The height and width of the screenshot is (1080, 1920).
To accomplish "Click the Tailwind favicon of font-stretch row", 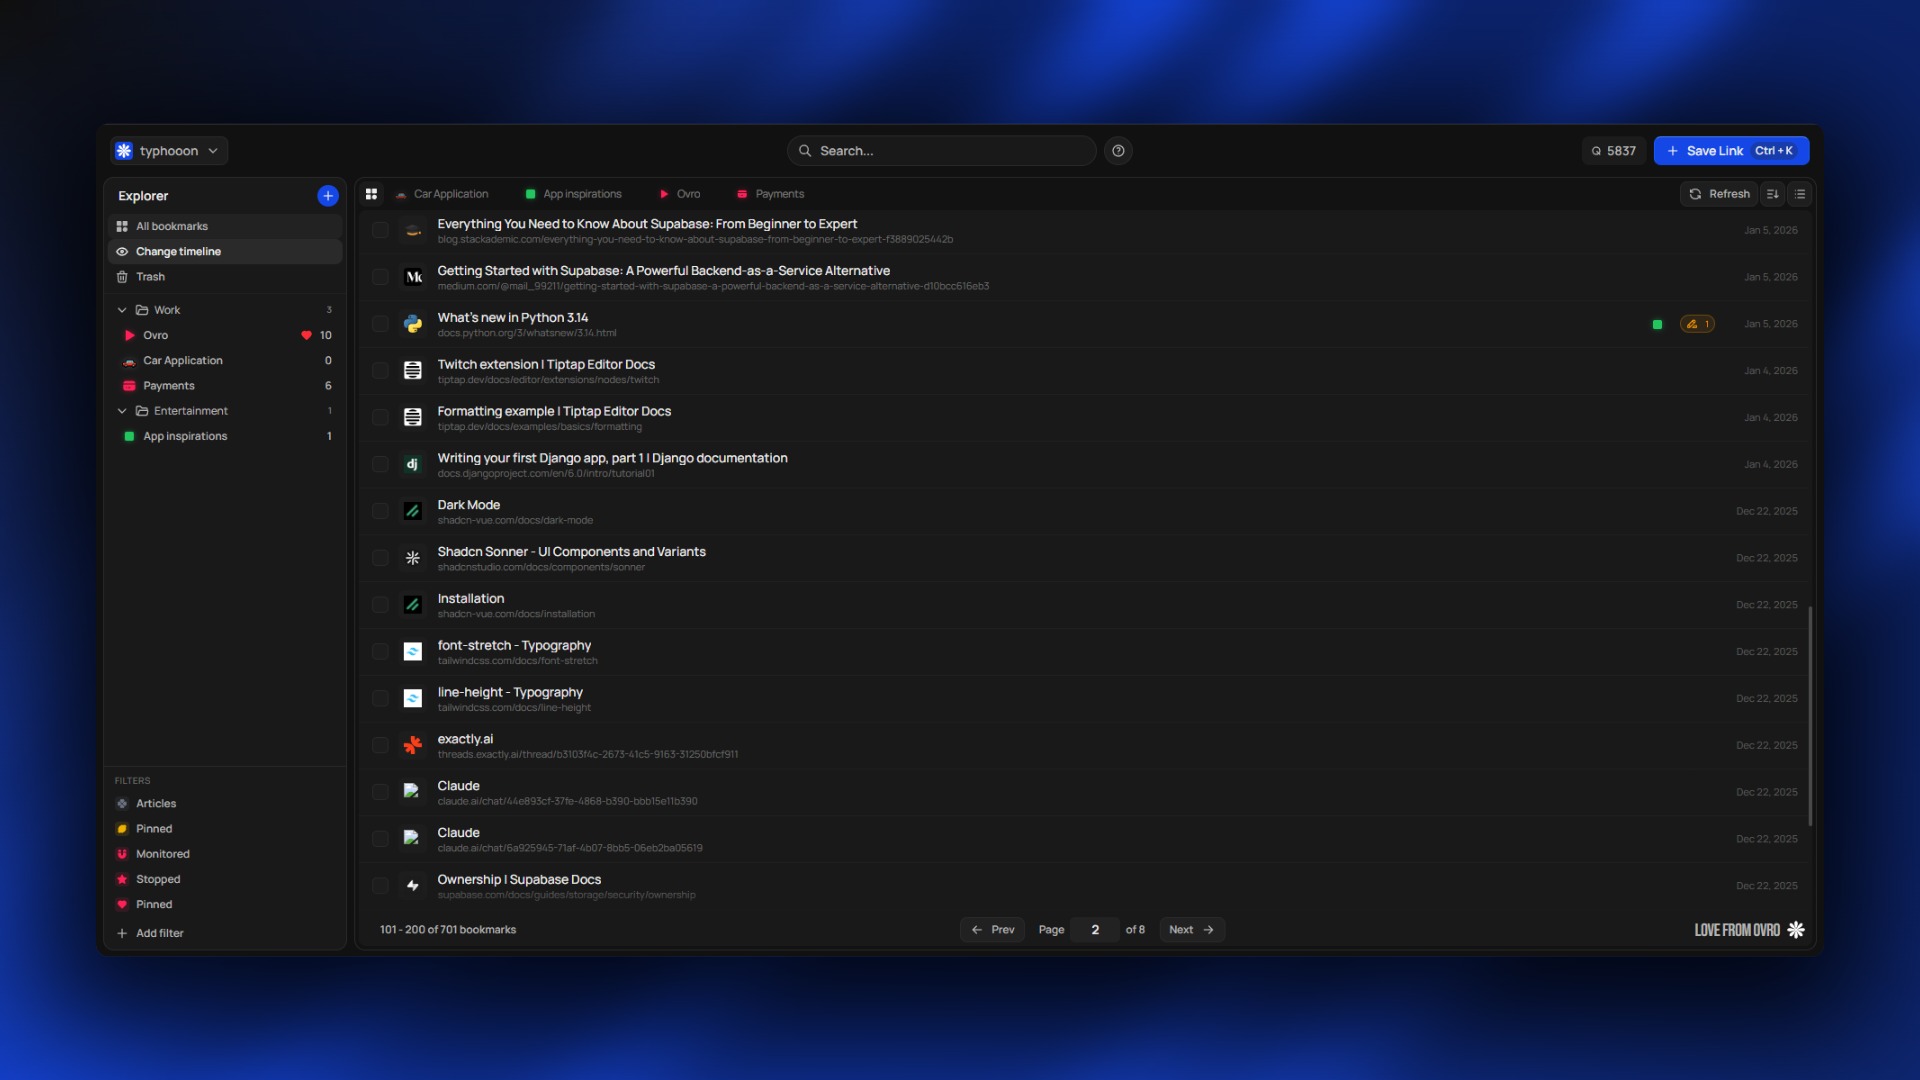I will pos(412,652).
